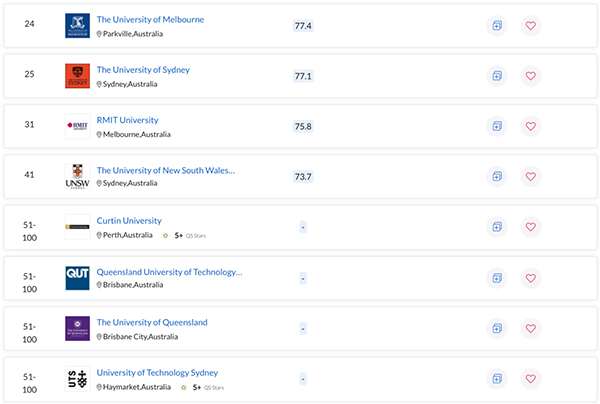600x404 pixels.
Task: Open Queensland University of Technology link
Action: 170,272
